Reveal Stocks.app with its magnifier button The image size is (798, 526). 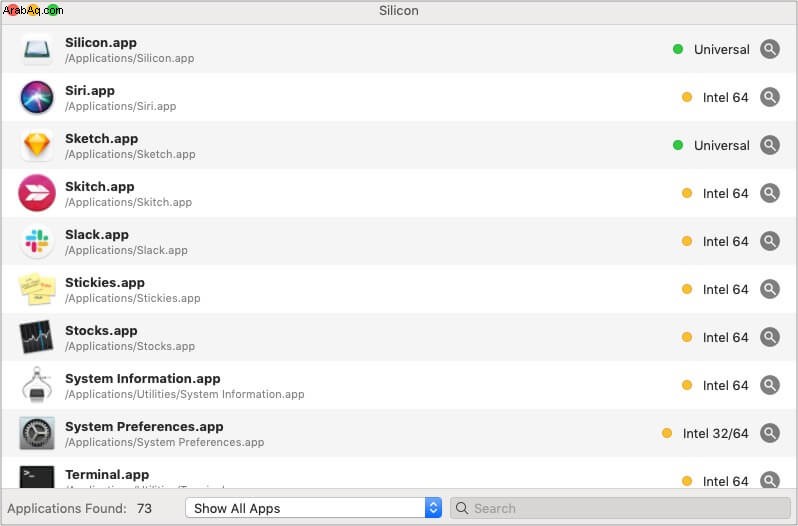click(770, 337)
